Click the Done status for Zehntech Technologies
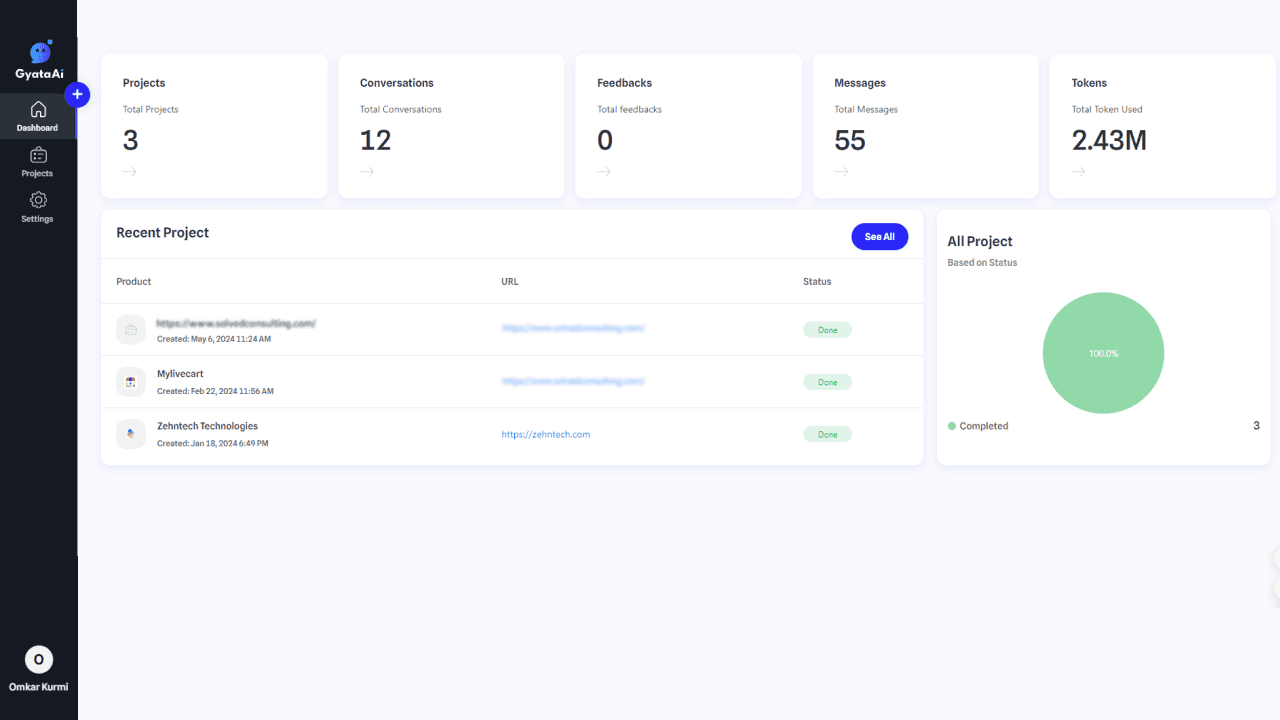The width and height of the screenshot is (1280, 720). (x=827, y=435)
